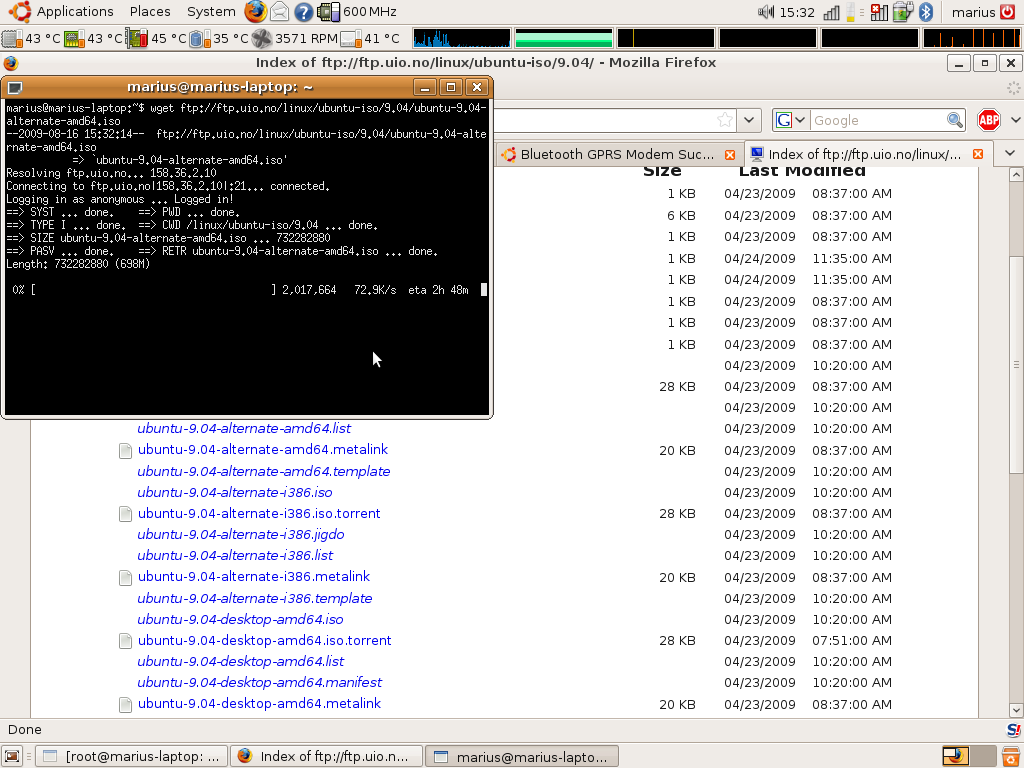
Task: Open the terminal window menu icon
Action: pos(15,87)
